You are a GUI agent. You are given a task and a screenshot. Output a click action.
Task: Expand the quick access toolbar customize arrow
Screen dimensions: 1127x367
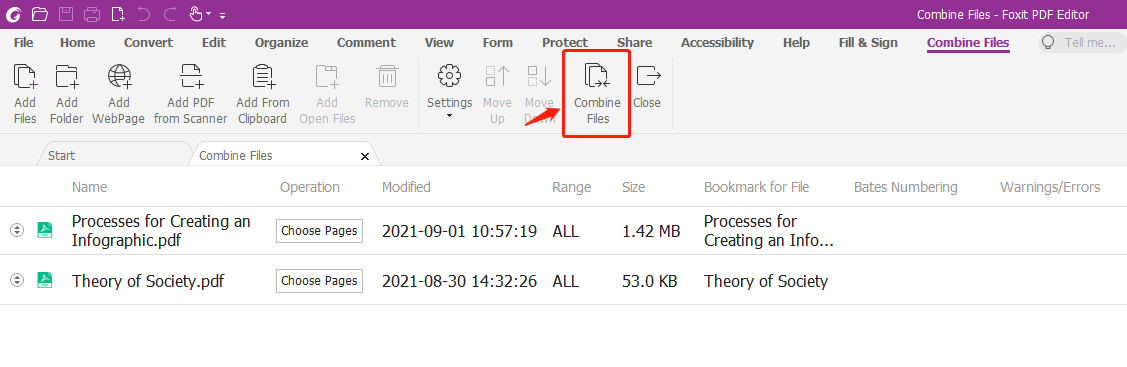click(x=223, y=15)
